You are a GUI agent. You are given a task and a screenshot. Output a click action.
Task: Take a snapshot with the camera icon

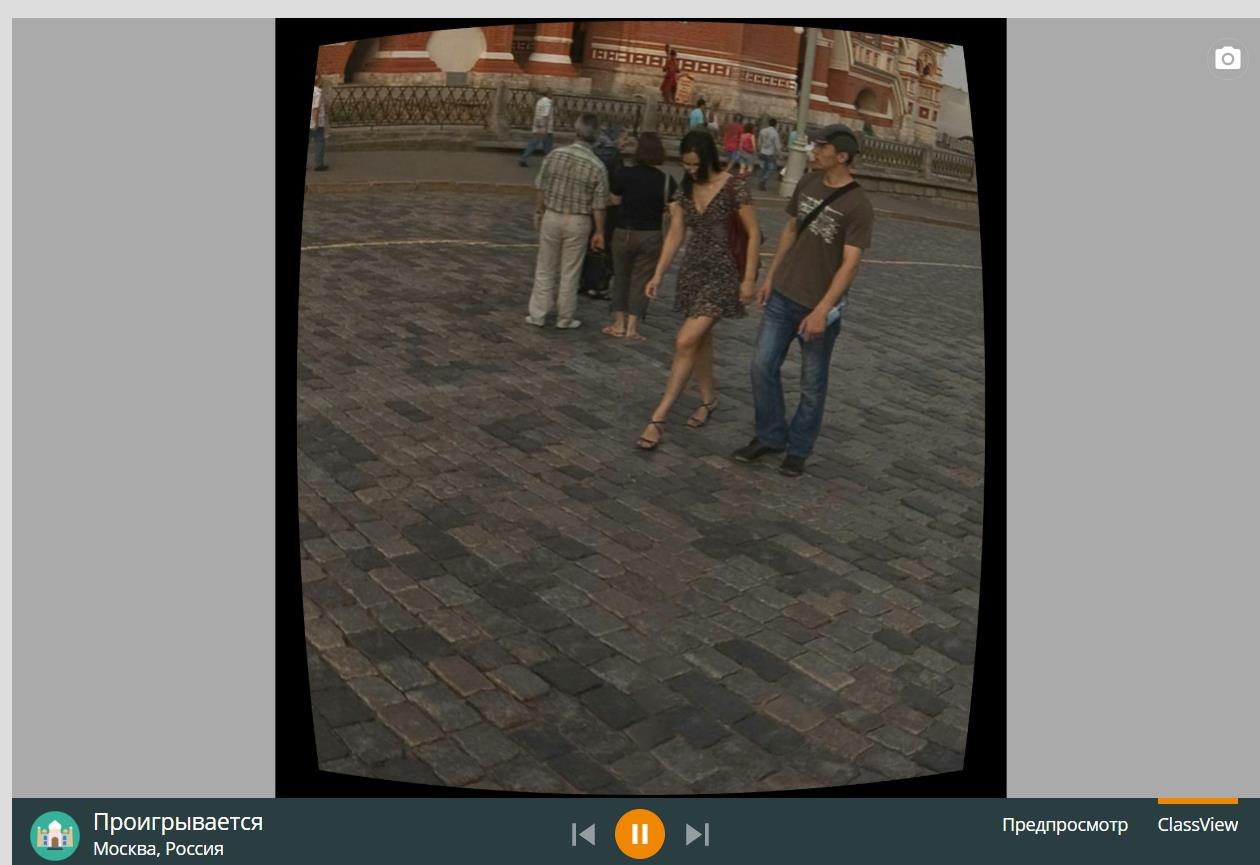pyautogui.click(x=1227, y=59)
